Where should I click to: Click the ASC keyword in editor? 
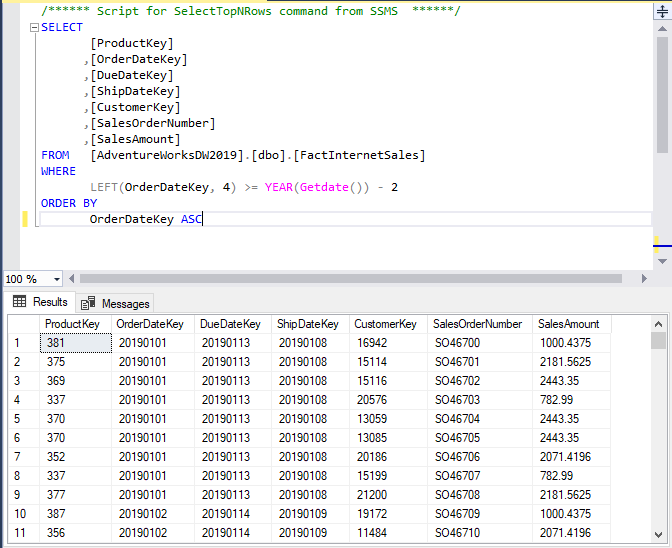pos(191,219)
